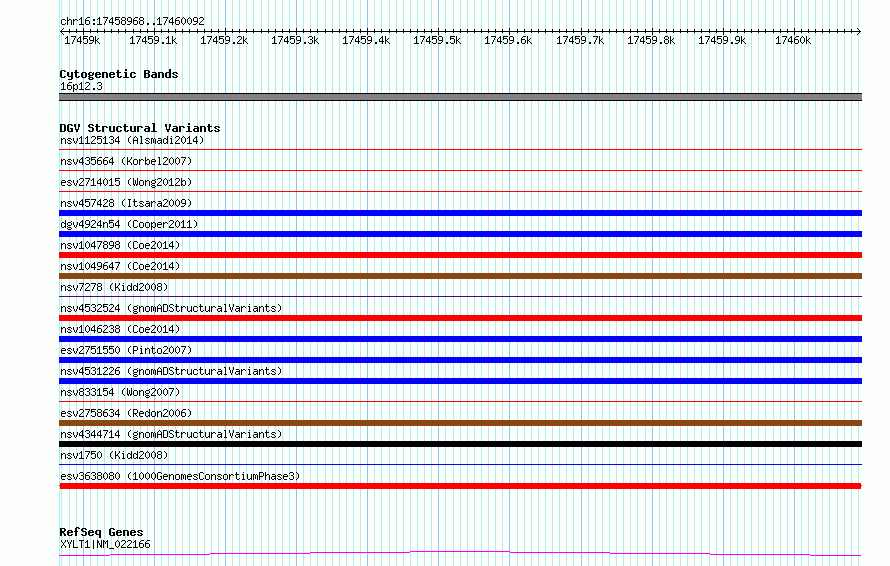Click the red bar under nsv1047898 (Coe2014)
Viewport: 890px width, 566px height.
coord(460,255)
